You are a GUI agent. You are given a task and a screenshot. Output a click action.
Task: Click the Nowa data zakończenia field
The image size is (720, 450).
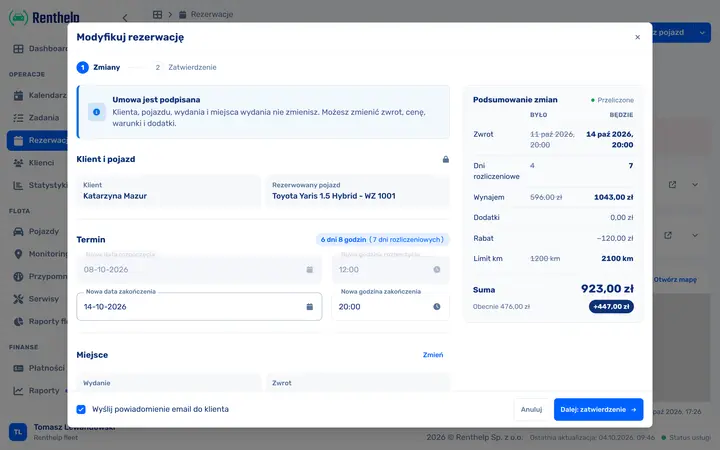pyautogui.click(x=199, y=307)
